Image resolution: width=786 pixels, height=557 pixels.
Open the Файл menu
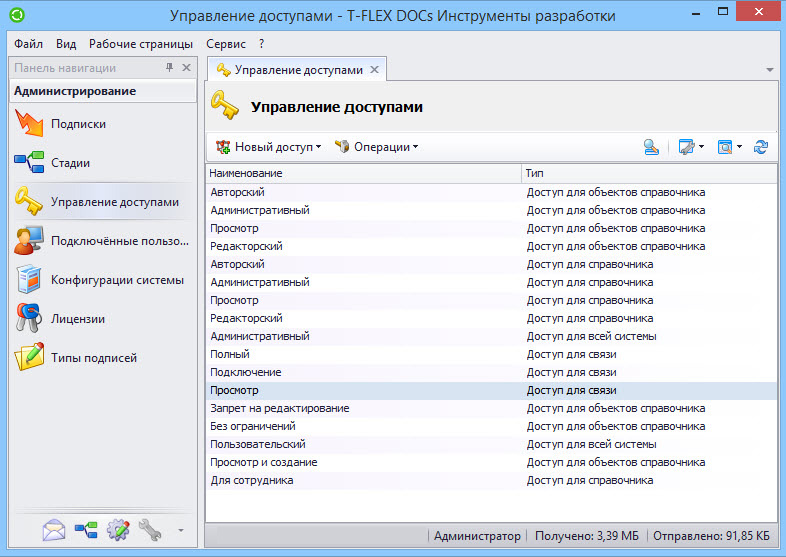click(28, 44)
